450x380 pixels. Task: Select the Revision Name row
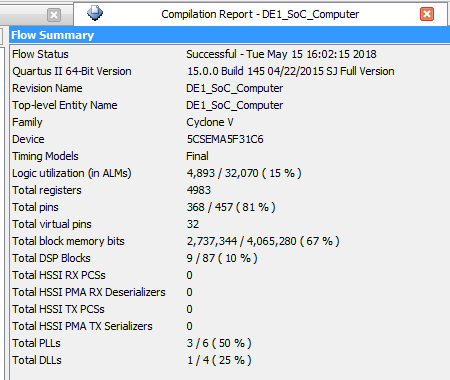click(x=230, y=88)
